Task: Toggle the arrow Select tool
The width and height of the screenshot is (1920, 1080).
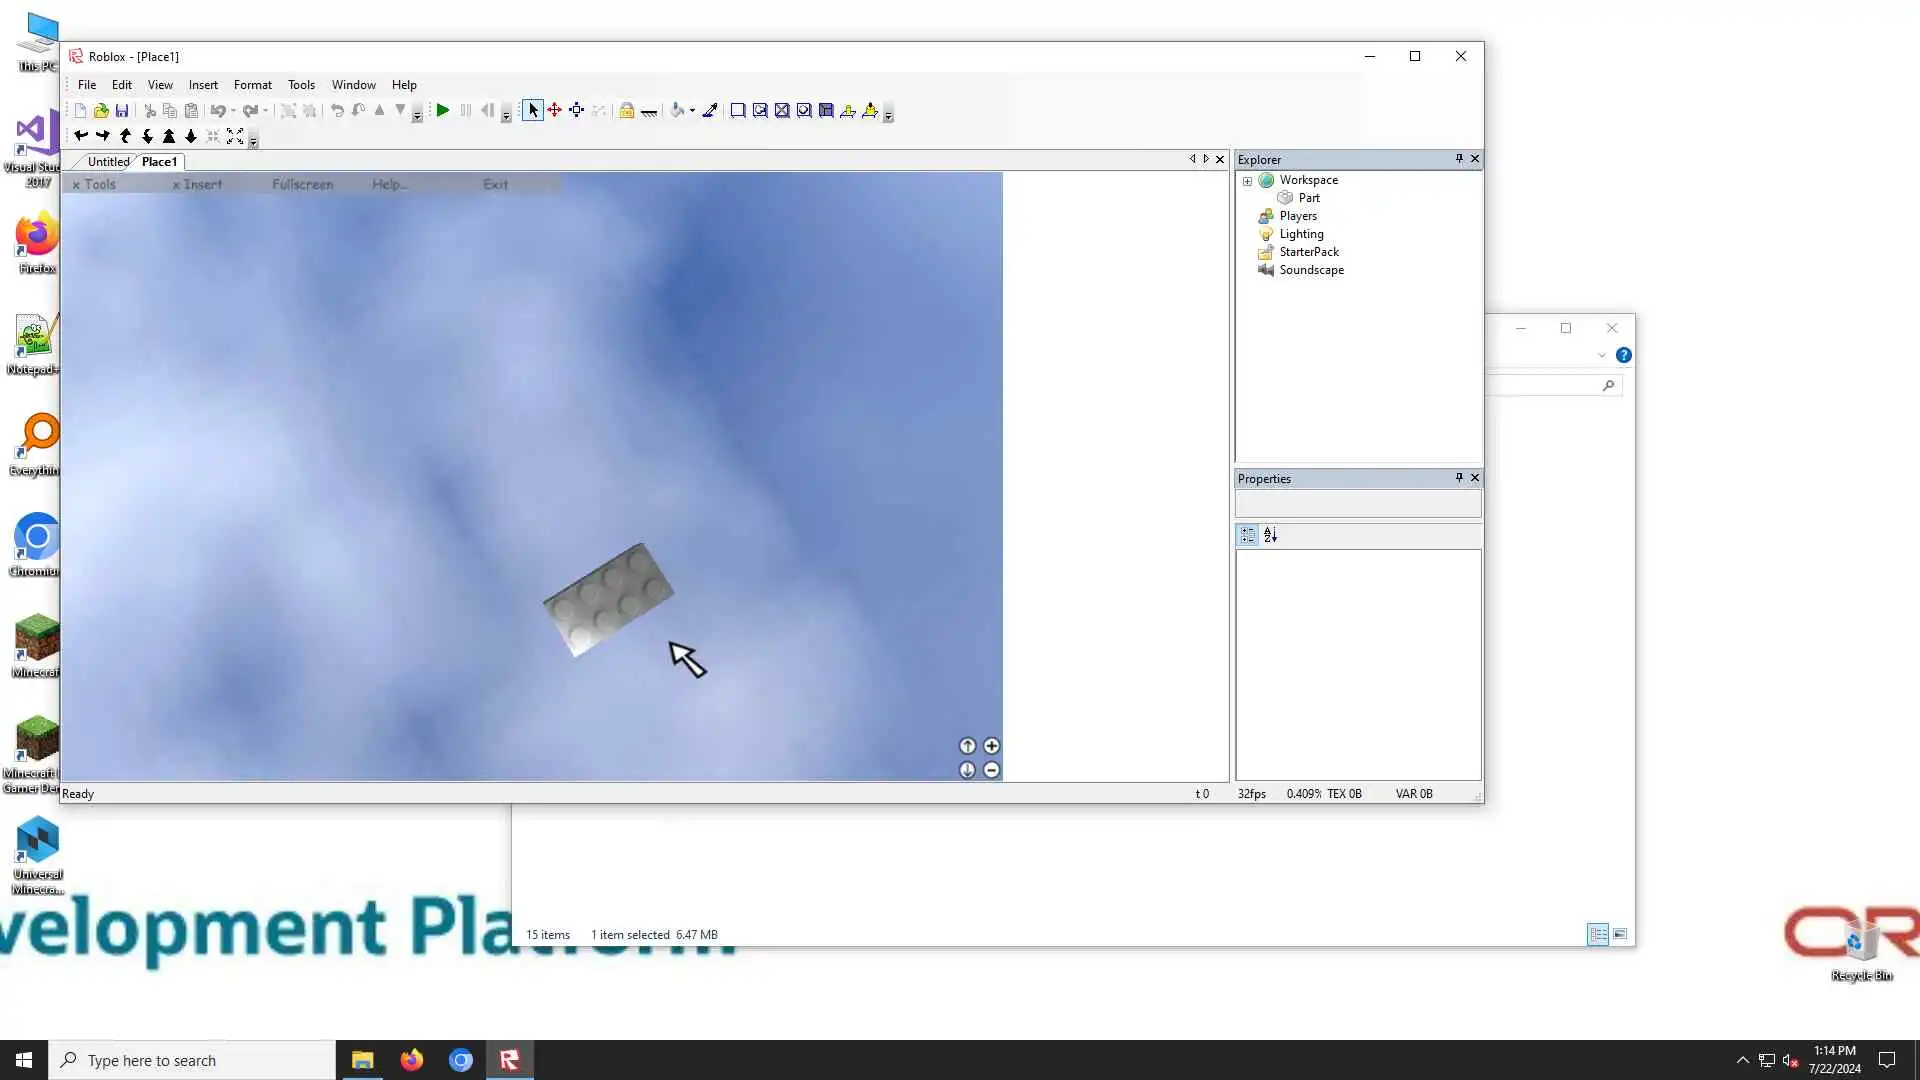Action: pos(533,111)
